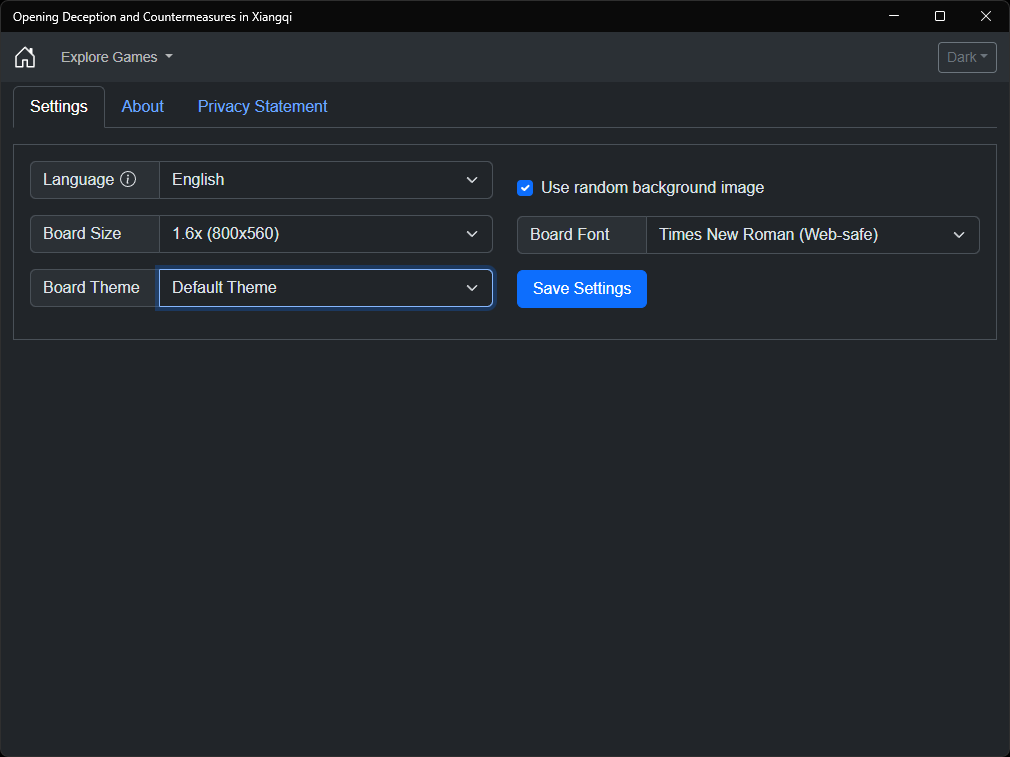Switch to the About tab
1010x757 pixels.
point(142,106)
